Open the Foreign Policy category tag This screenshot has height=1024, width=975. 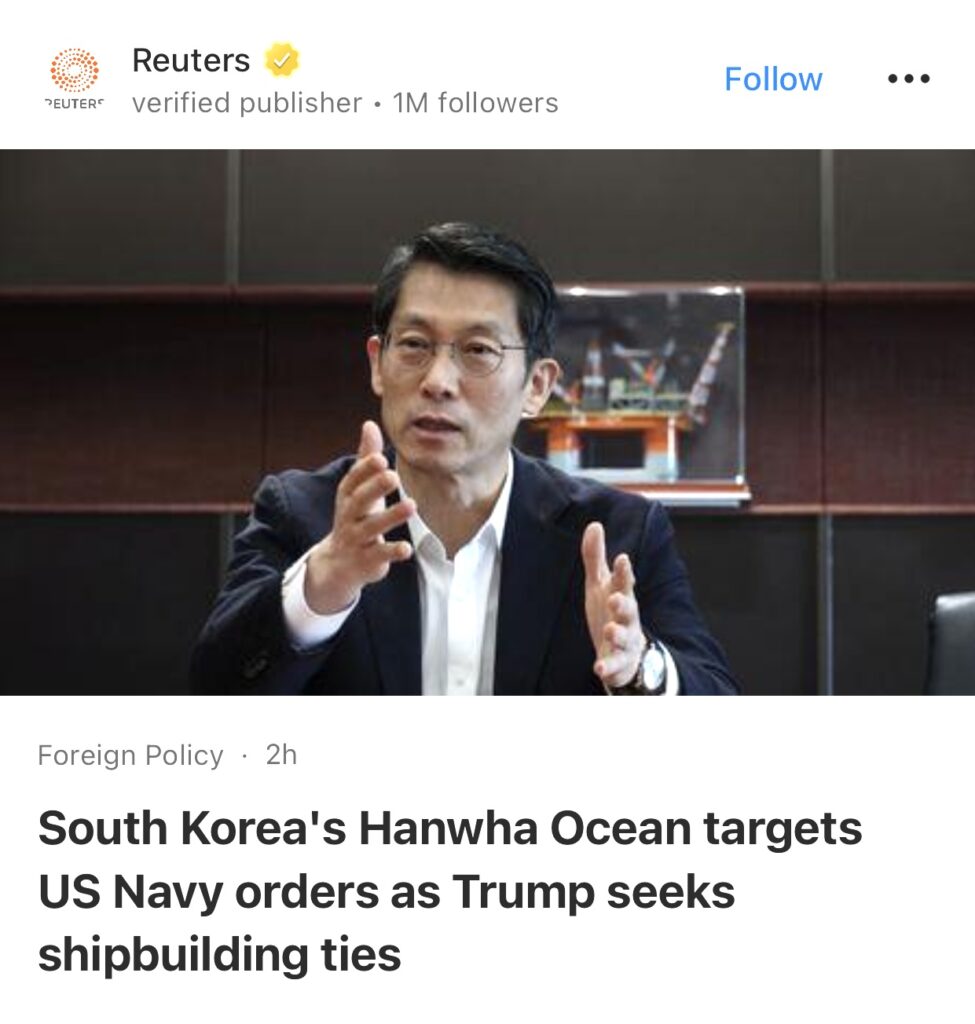131,755
